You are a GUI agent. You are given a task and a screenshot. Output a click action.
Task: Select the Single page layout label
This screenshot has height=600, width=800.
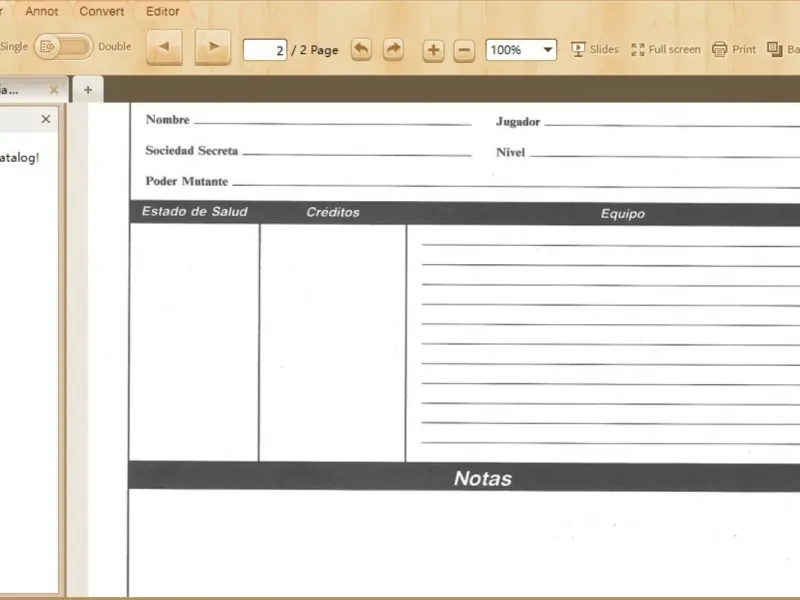[x=14, y=46]
